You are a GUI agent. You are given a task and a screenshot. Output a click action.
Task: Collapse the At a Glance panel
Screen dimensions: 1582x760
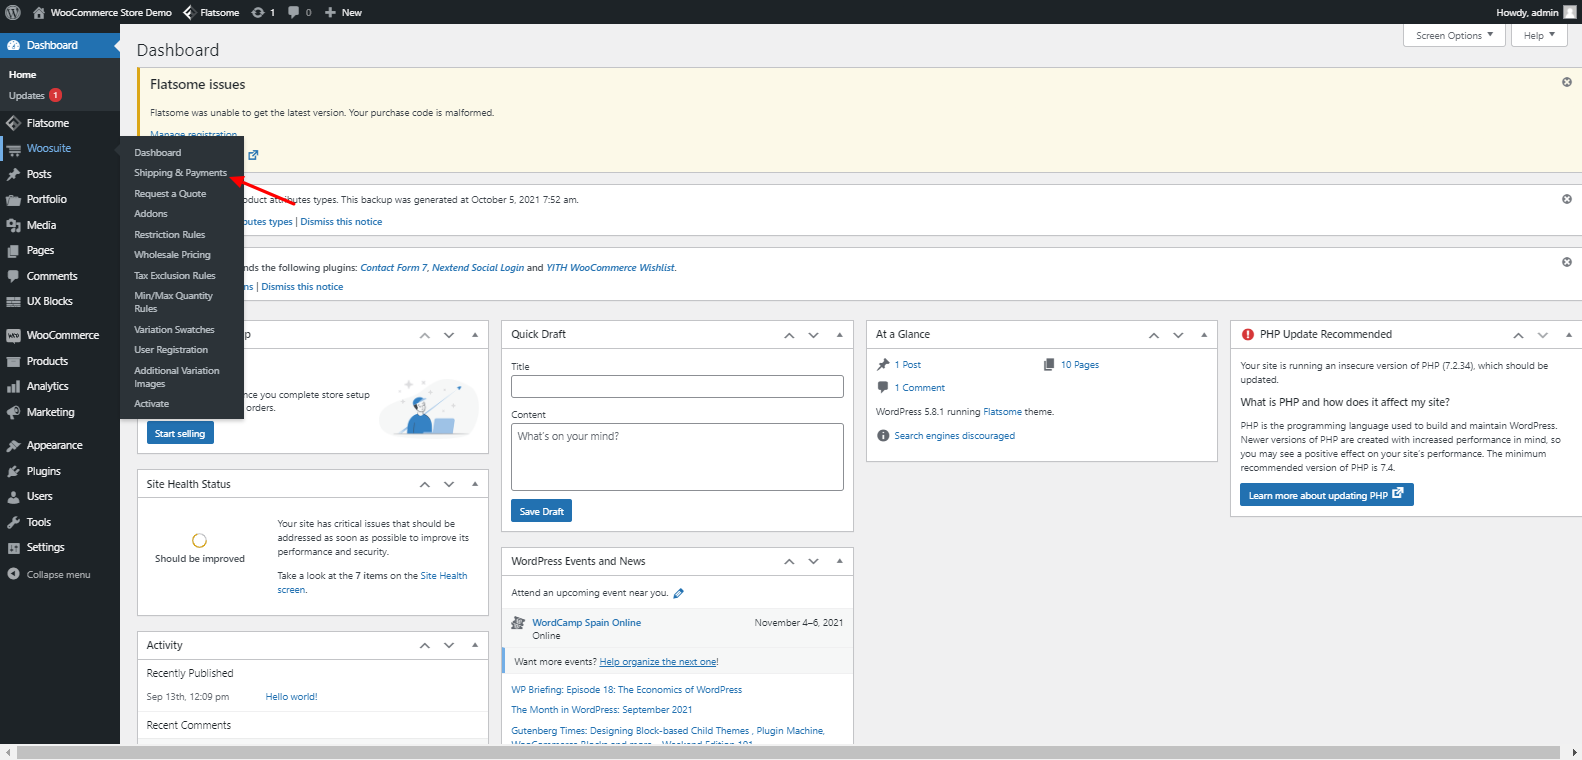coord(1204,334)
